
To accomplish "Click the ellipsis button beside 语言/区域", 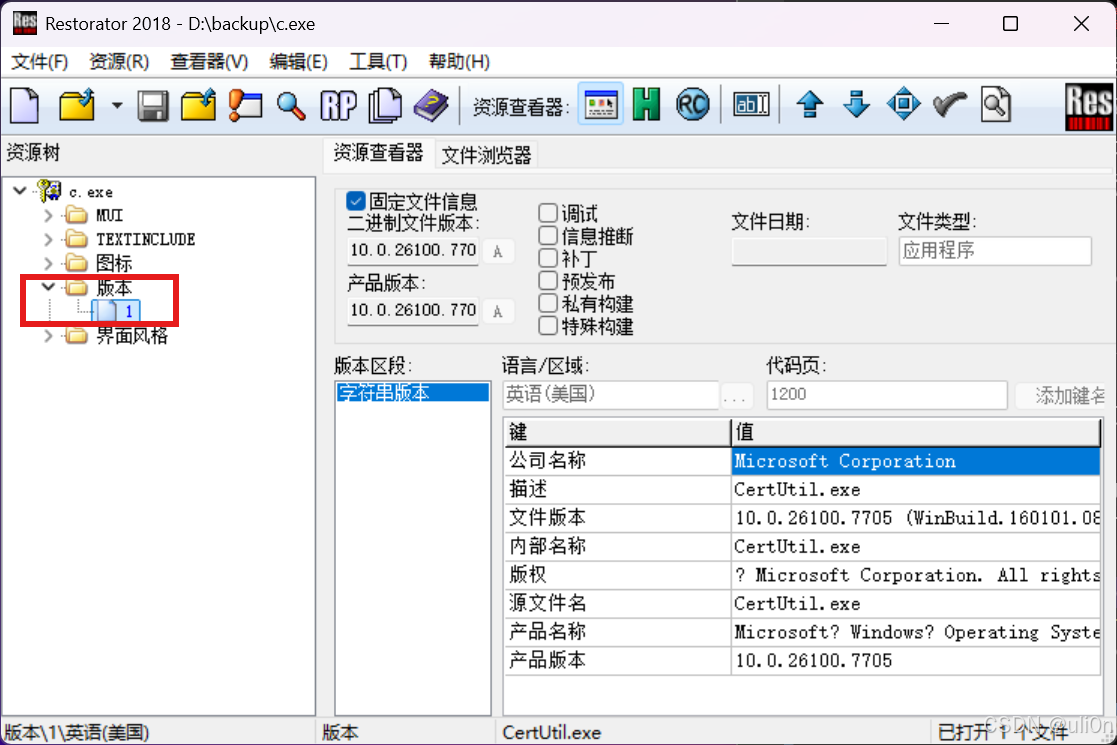I will (x=737, y=395).
